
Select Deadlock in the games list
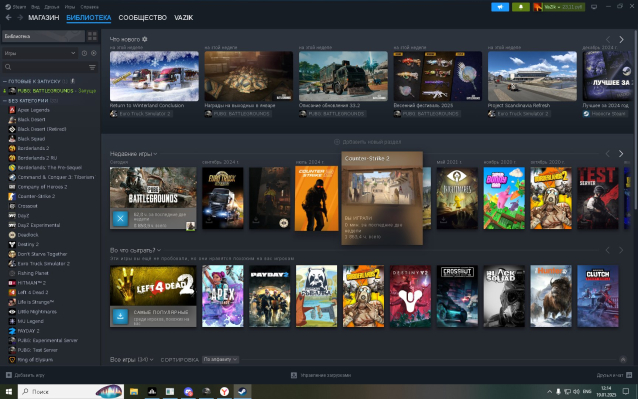28,235
